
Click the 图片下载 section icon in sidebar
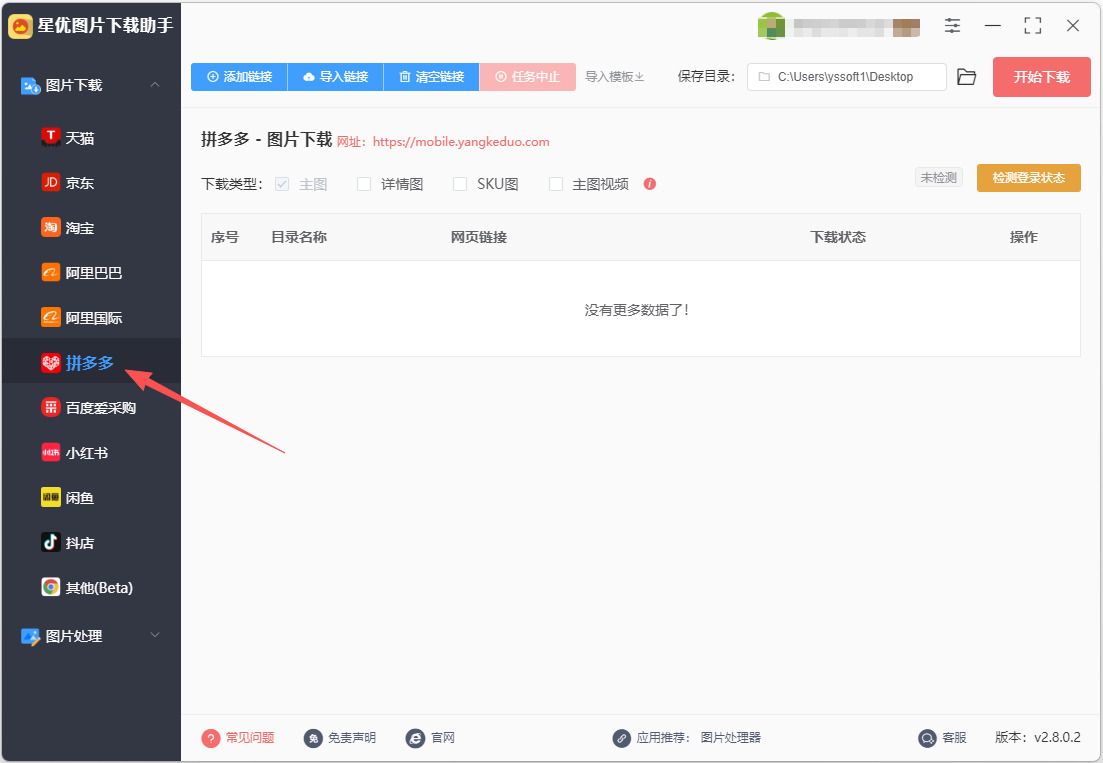click(x=30, y=86)
